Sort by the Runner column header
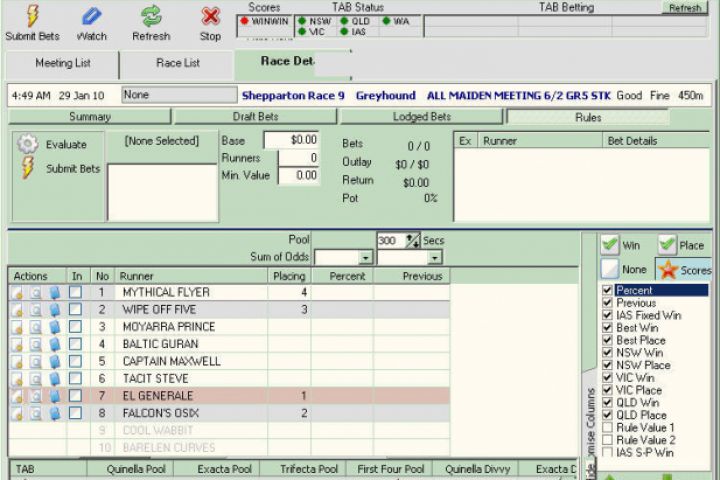The width and height of the screenshot is (720, 480). 191,276
